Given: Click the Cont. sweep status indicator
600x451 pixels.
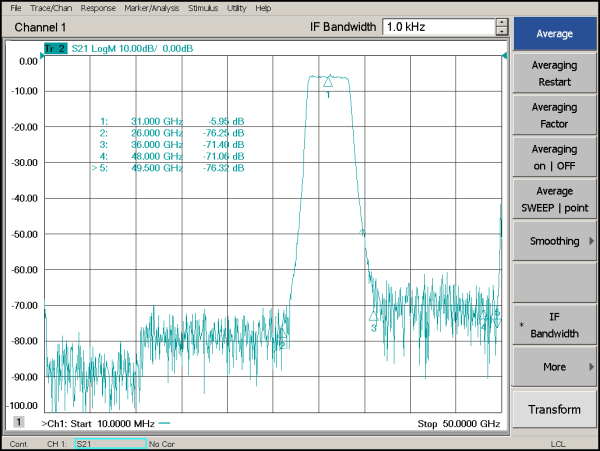Looking at the screenshot, I should pos(19,444).
